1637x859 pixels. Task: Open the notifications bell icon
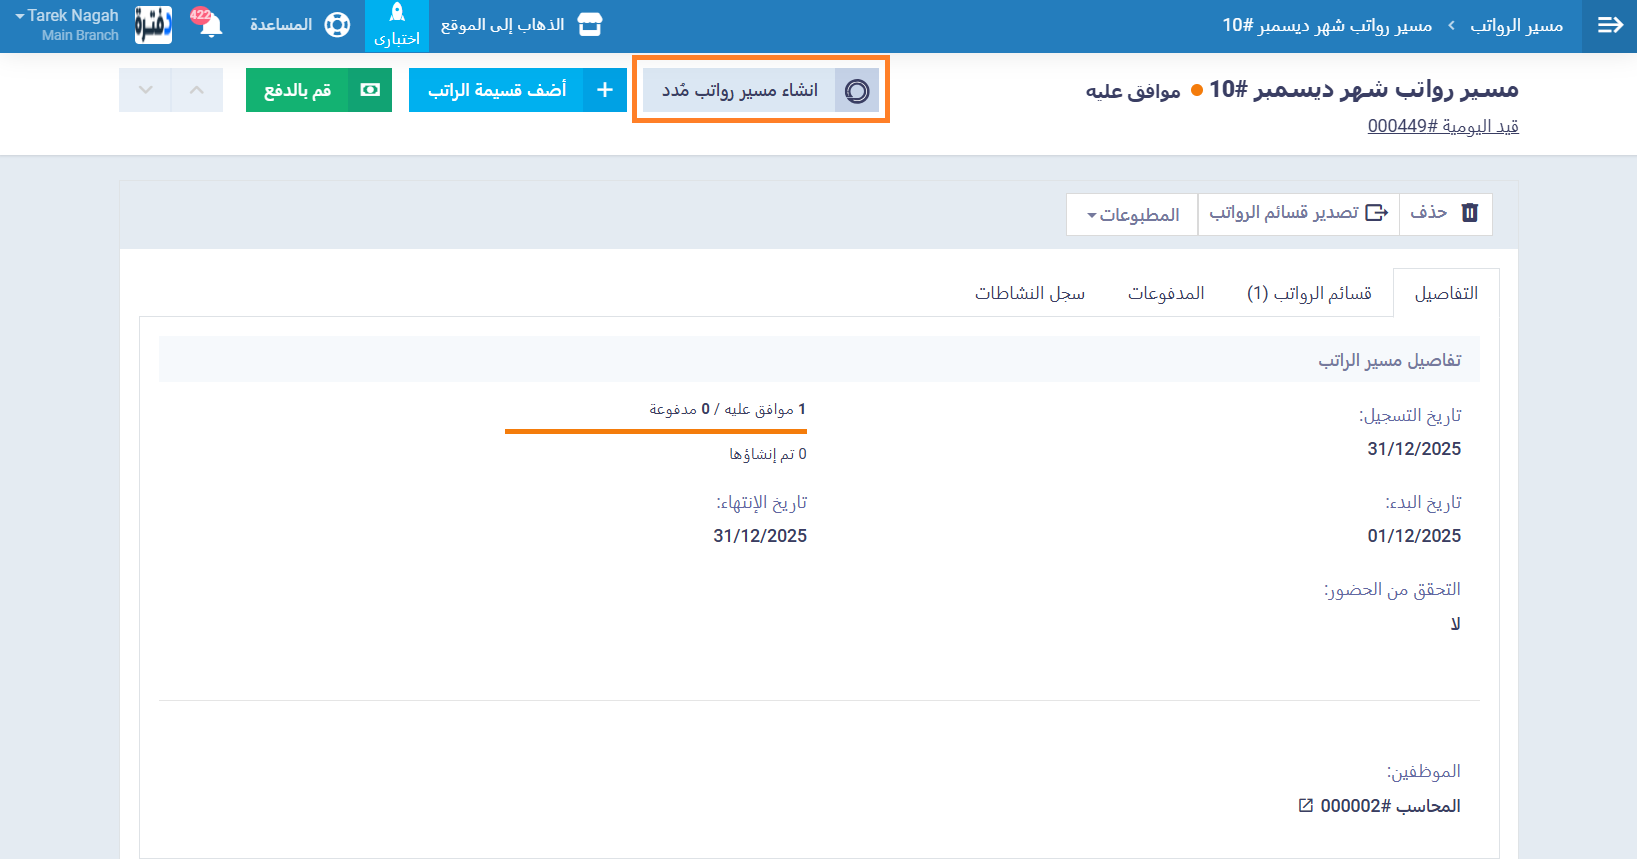(209, 25)
